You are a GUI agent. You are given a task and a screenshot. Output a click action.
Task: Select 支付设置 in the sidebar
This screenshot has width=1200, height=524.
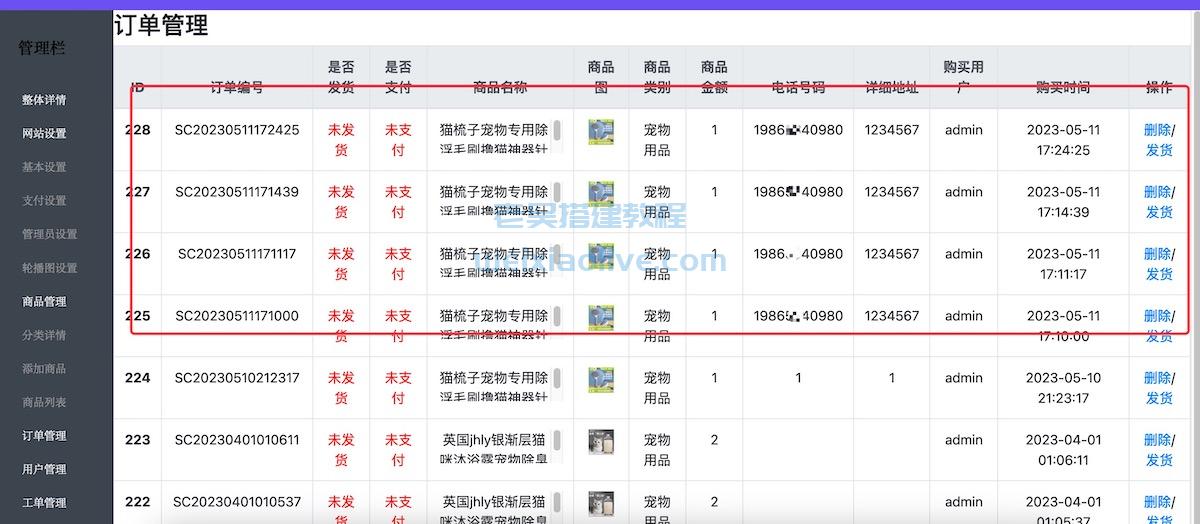click(x=44, y=201)
